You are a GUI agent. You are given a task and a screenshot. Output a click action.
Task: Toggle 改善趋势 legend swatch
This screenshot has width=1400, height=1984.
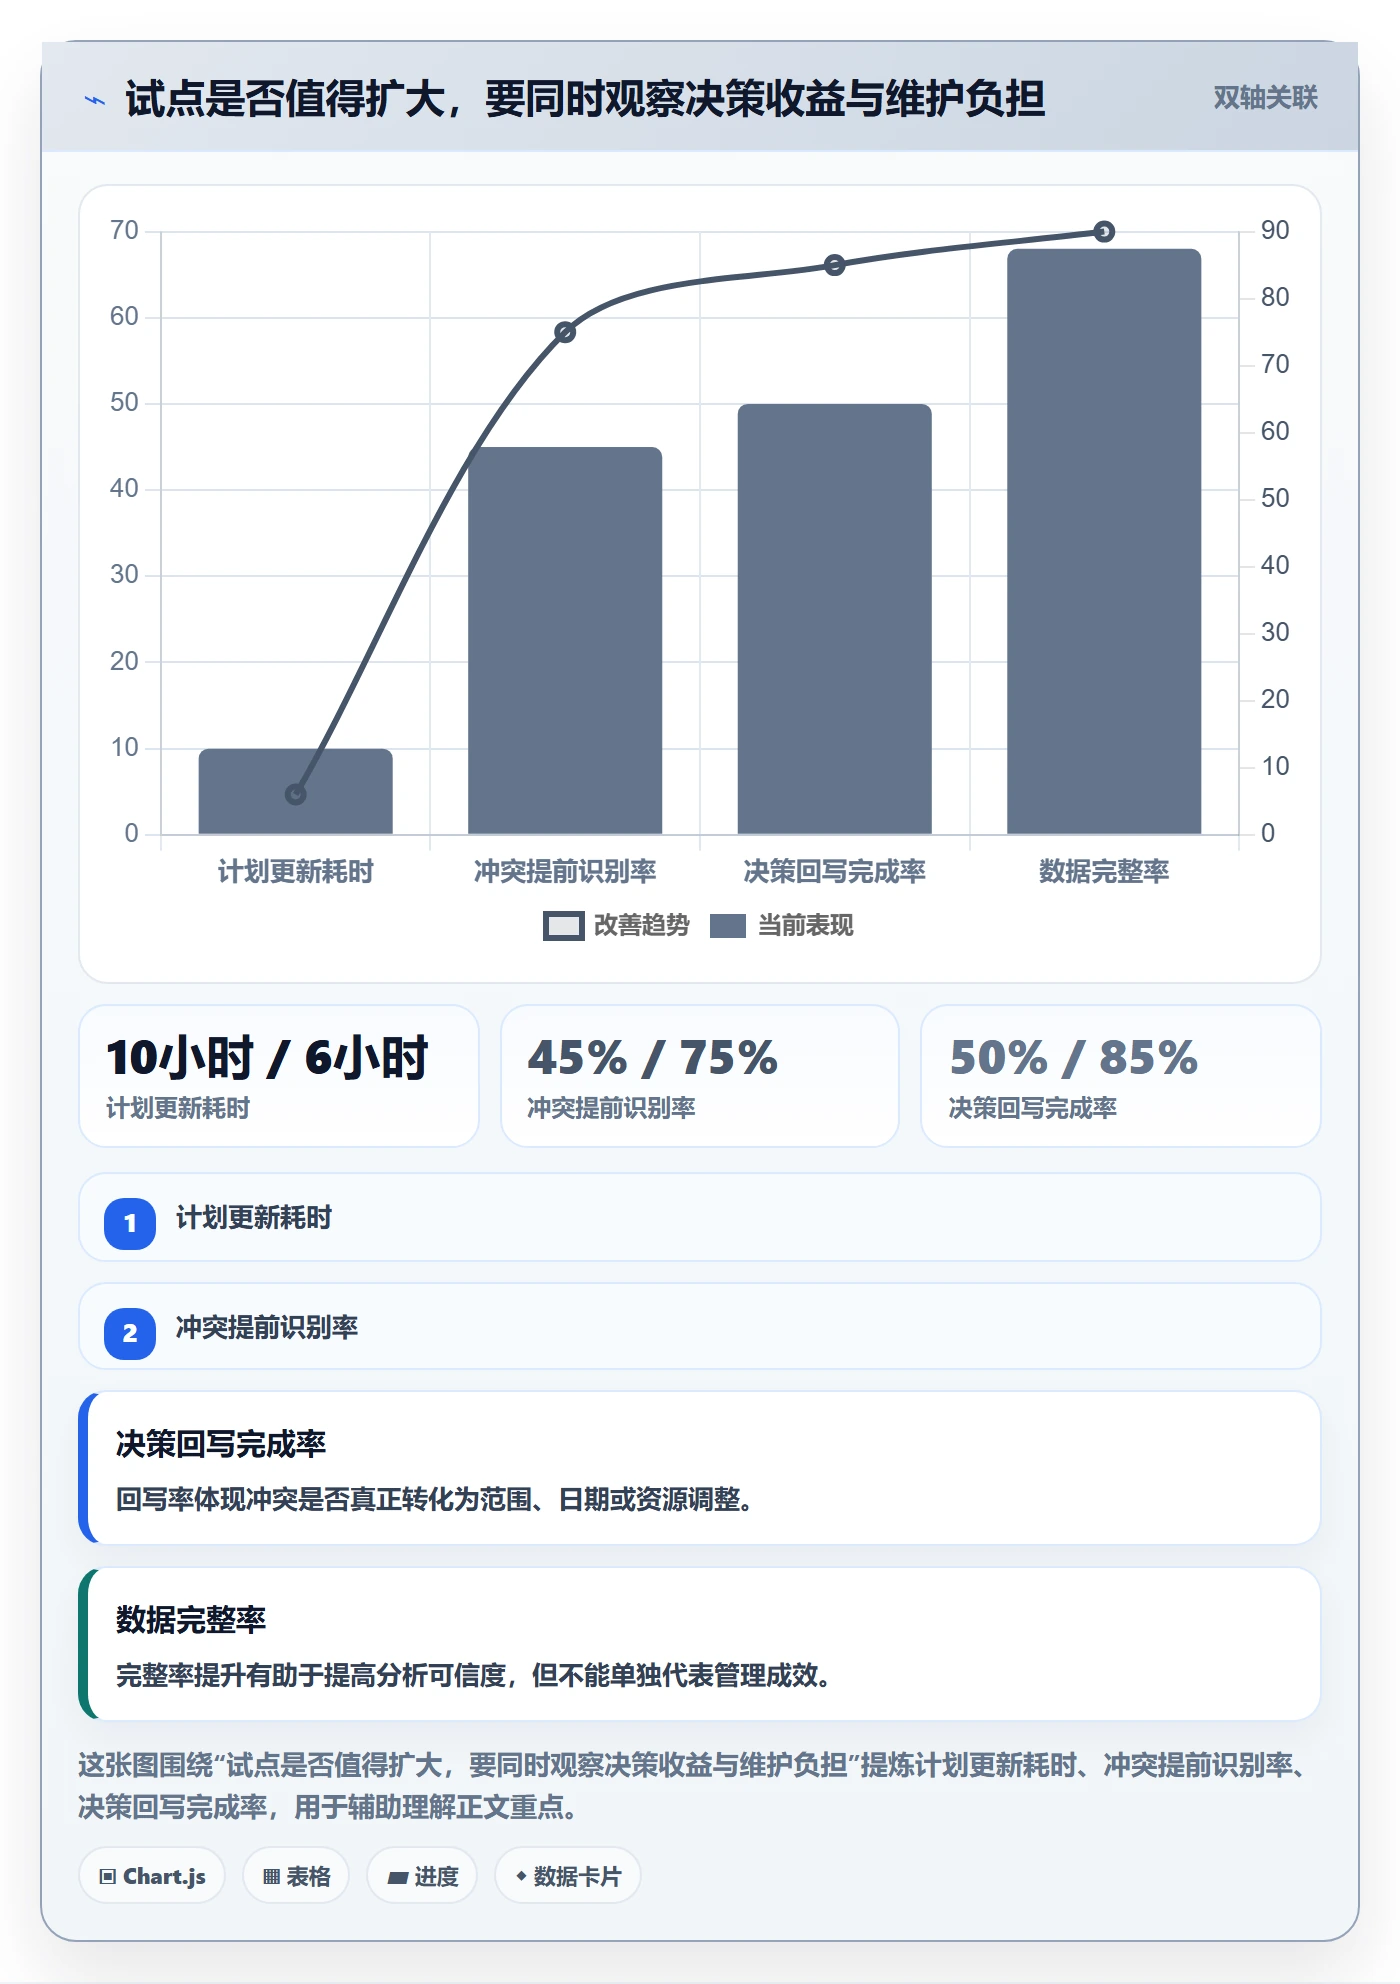(x=563, y=926)
